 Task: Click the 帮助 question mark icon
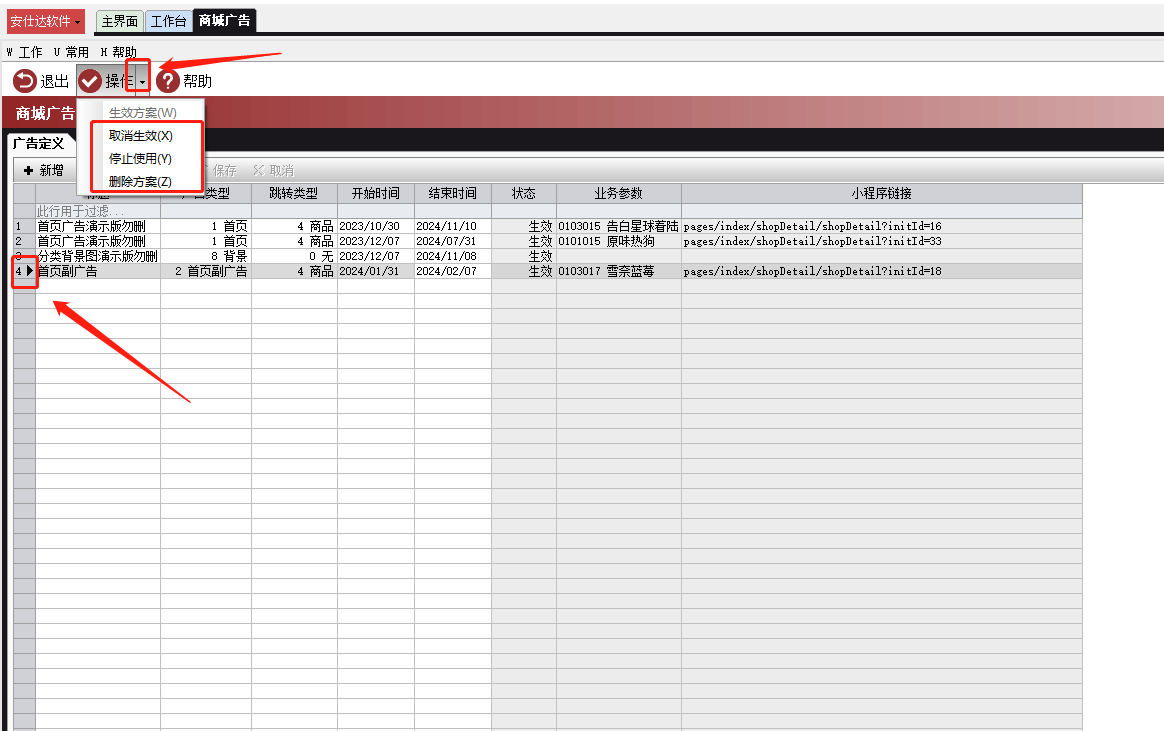click(x=168, y=81)
